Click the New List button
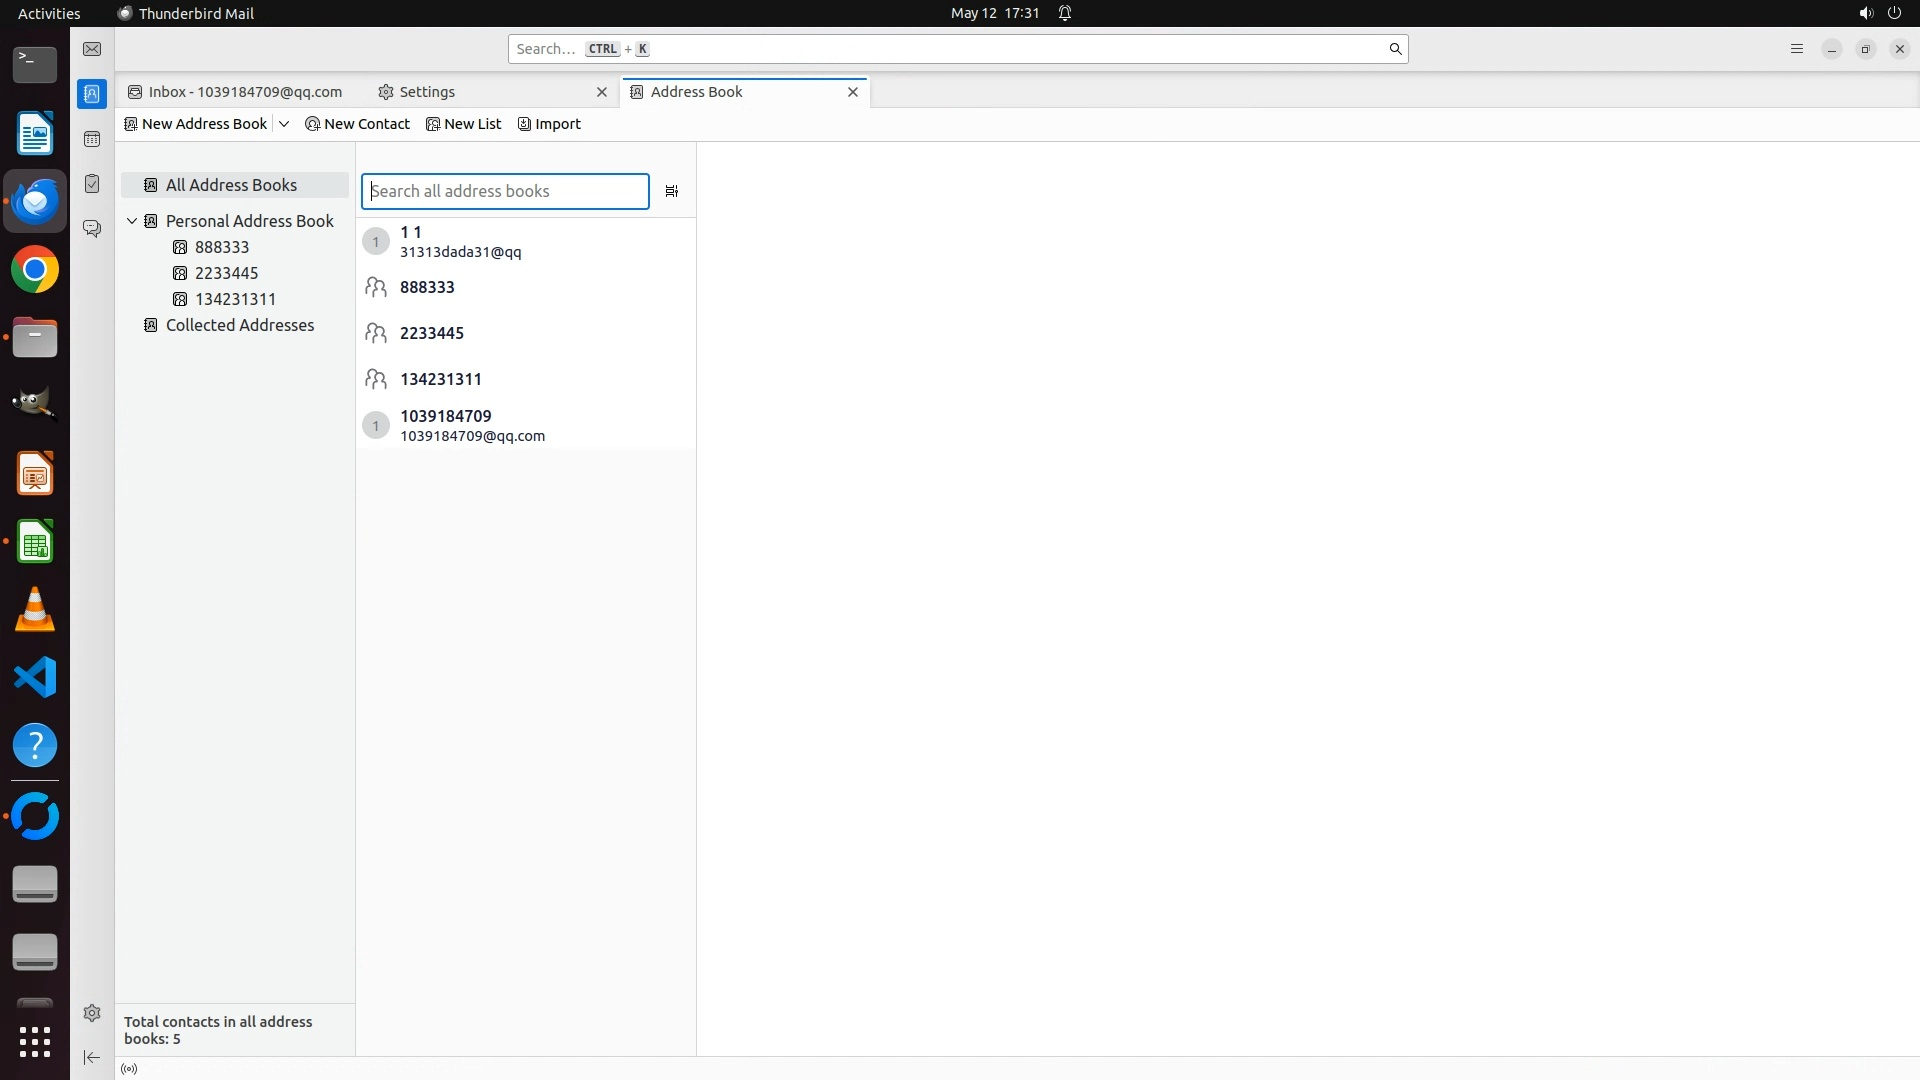 point(464,124)
